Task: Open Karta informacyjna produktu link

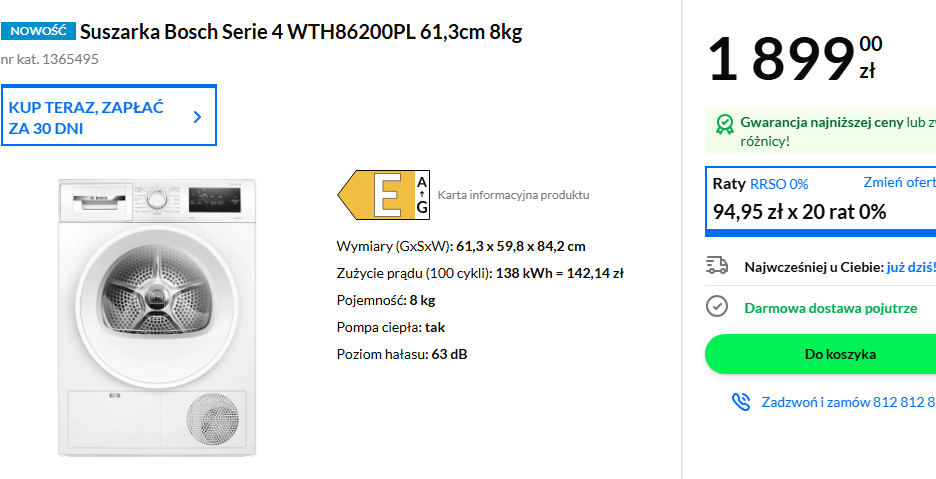Action: click(513, 195)
